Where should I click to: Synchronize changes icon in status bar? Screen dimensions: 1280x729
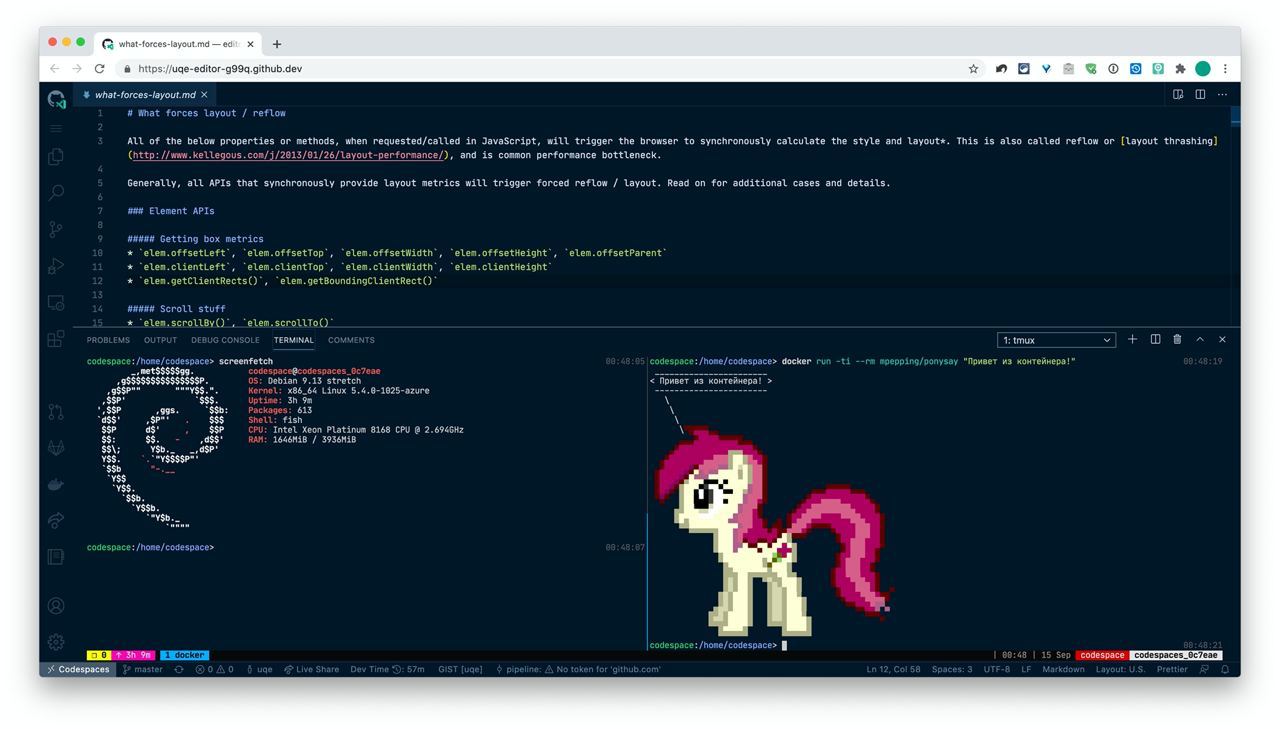tap(179, 669)
